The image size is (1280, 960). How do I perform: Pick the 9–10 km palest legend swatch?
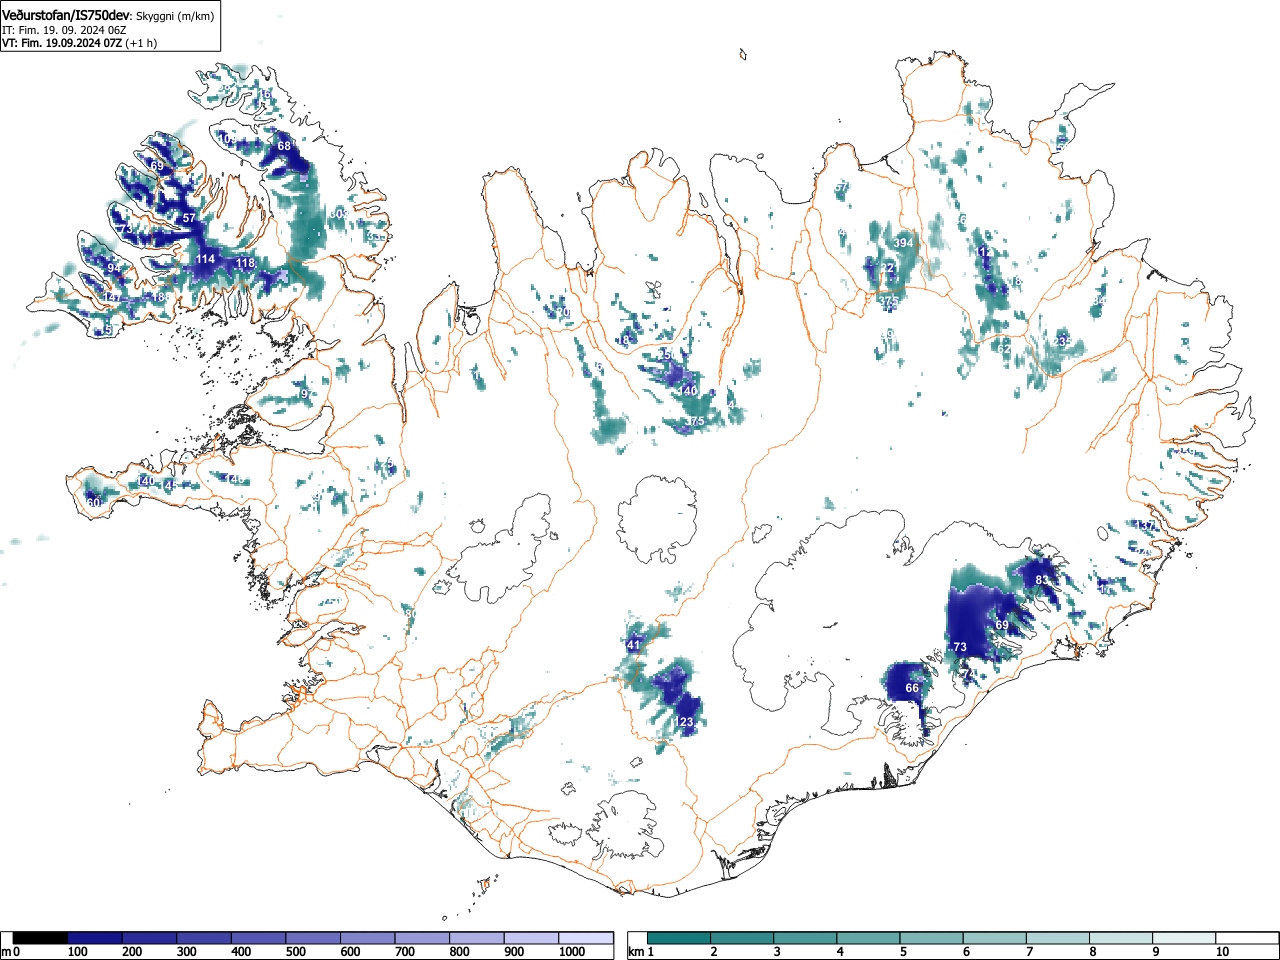pos(1185,938)
